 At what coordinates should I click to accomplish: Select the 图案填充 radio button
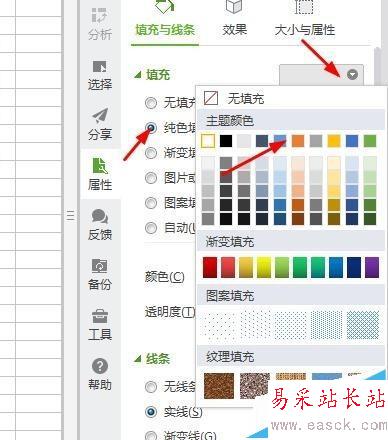[x=151, y=203]
